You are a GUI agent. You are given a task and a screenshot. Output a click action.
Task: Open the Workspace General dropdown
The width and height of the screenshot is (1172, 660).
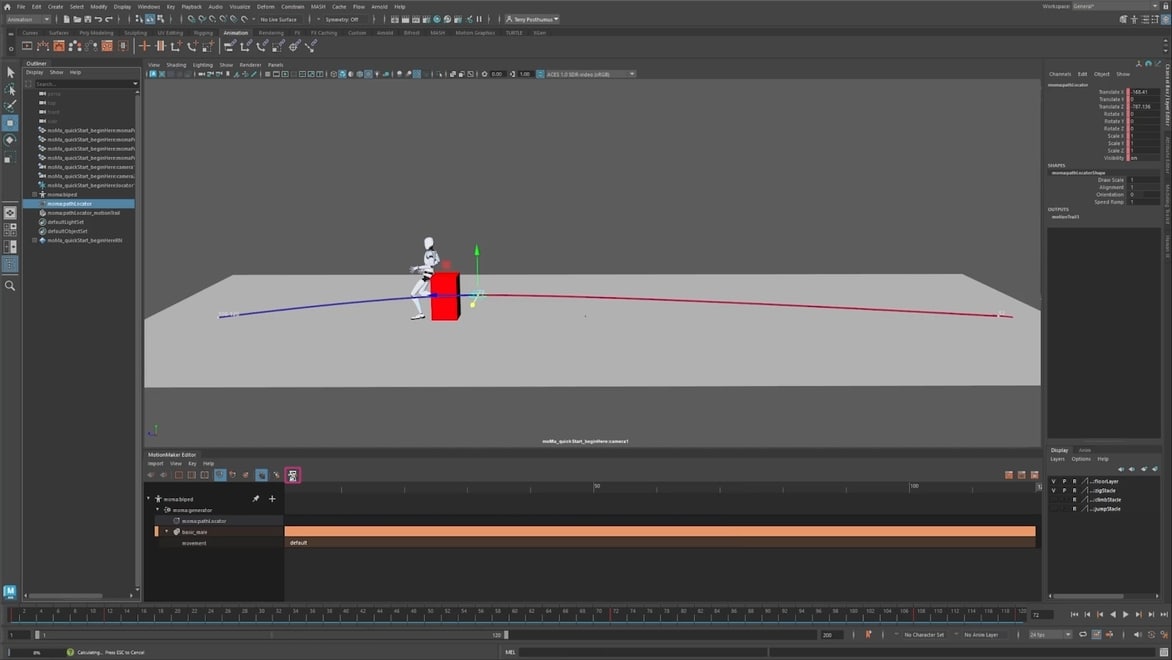(1115, 6)
